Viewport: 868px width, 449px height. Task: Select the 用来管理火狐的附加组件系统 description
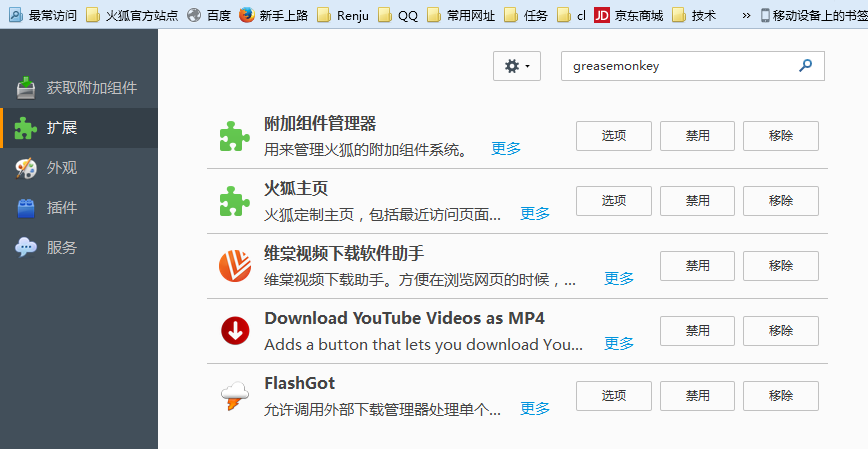366,149
